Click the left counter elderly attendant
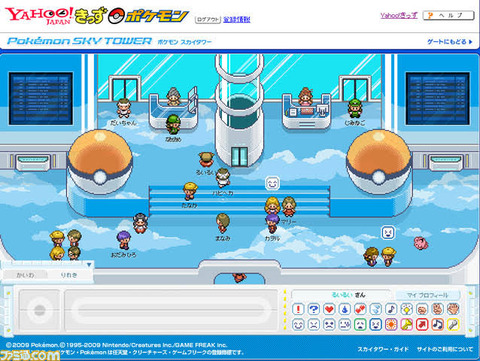 pyautogui.click(x=173, y=96)
